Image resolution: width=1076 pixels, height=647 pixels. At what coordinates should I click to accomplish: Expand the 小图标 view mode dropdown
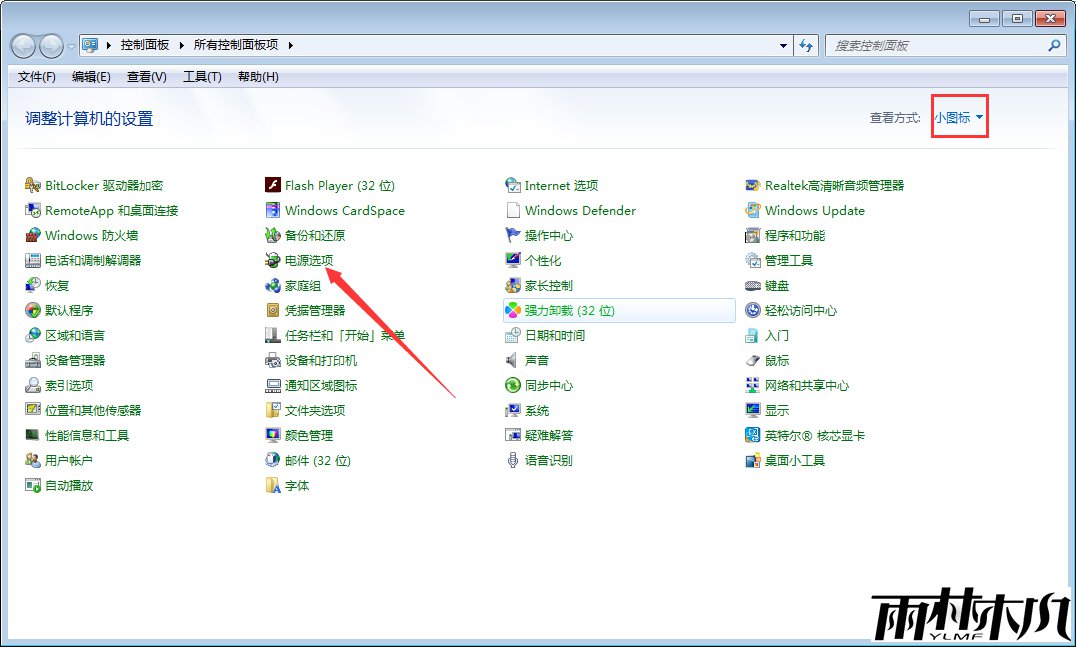(x=959, y=118)
